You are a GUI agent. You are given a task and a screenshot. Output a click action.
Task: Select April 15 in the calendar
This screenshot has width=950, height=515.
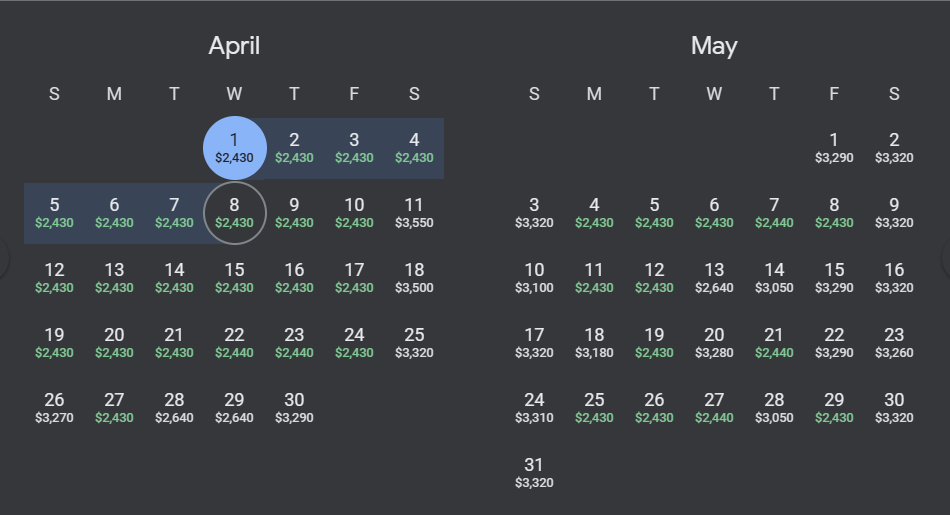(x=234, y=278)
